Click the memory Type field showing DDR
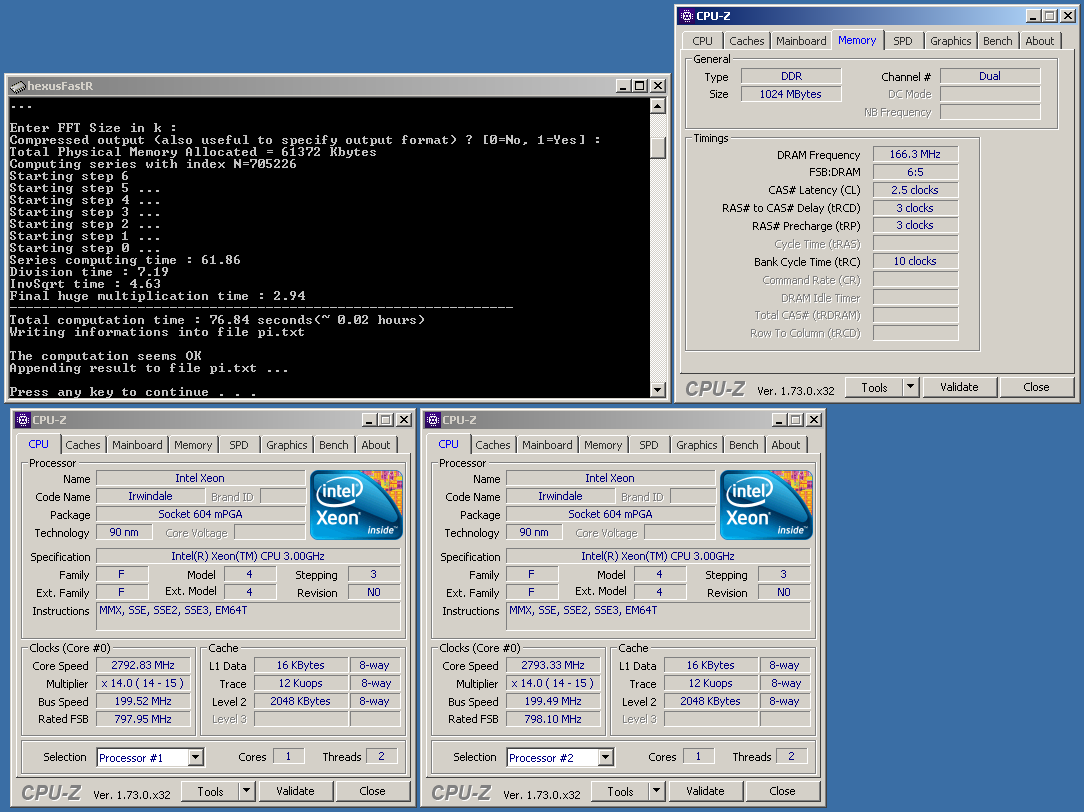The width and height of the screenshot is (1084, 812). coord(791,76)
